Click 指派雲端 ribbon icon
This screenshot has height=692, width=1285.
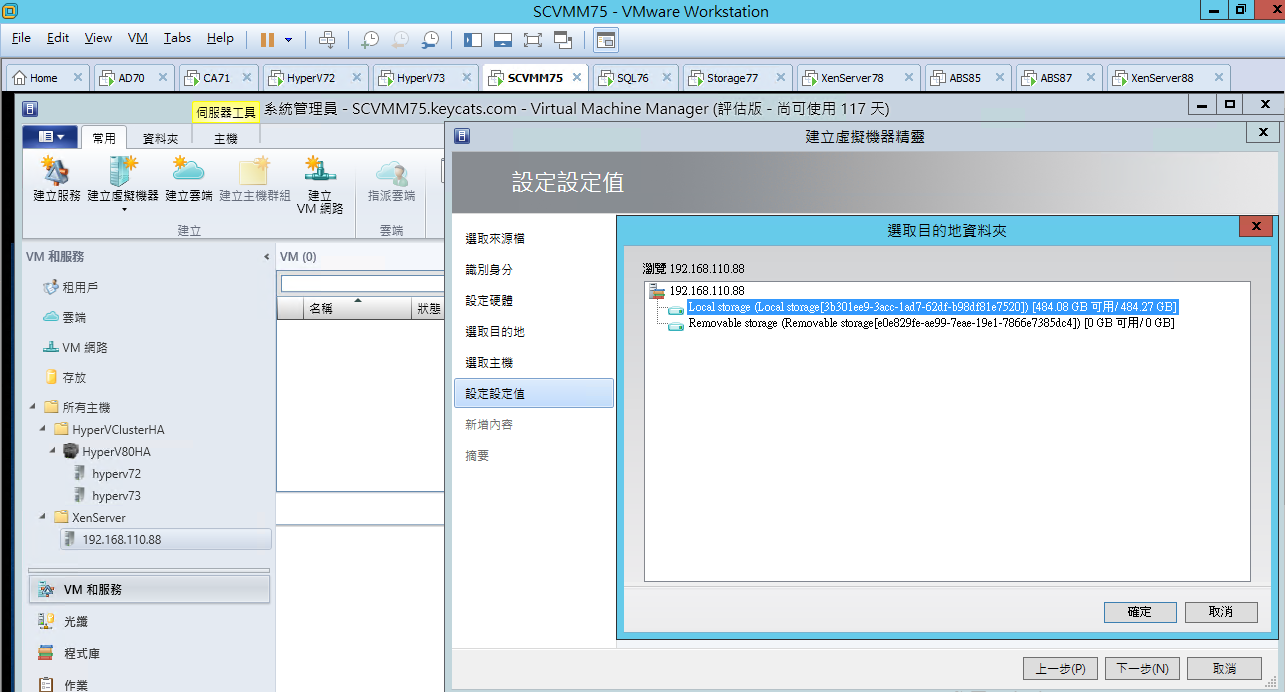click(x=391, y=180)
